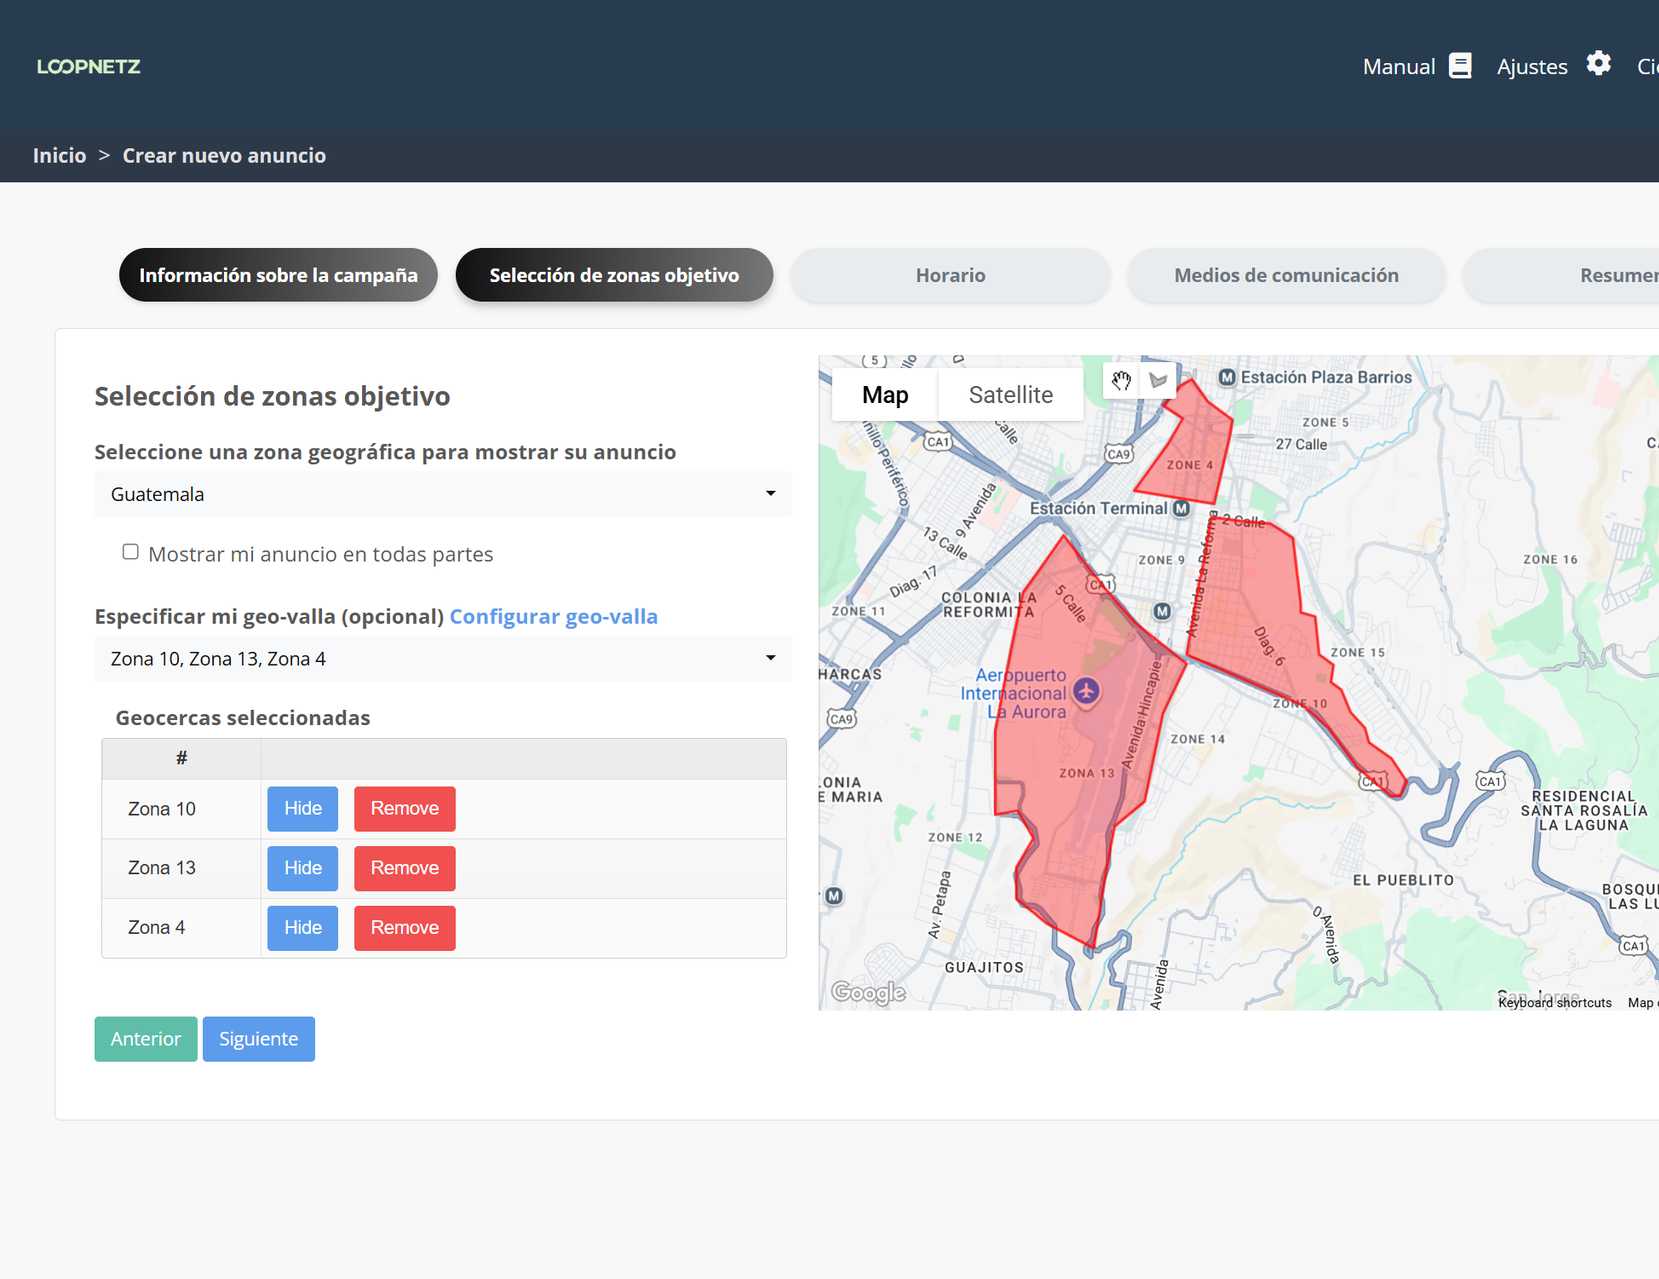Open the Medios de comunicación tab
Screen dimensions: 1659x1279
(x=1285, y=275)
